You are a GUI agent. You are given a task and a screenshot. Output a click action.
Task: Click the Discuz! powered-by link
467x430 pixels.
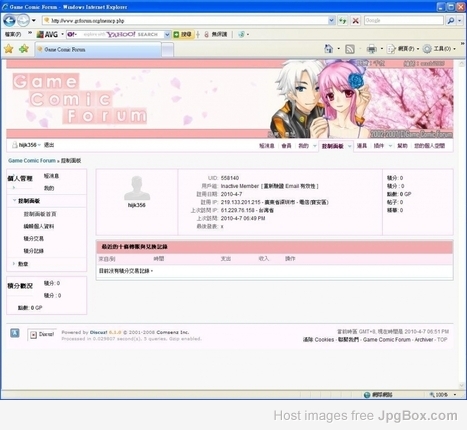click(99, 332)
